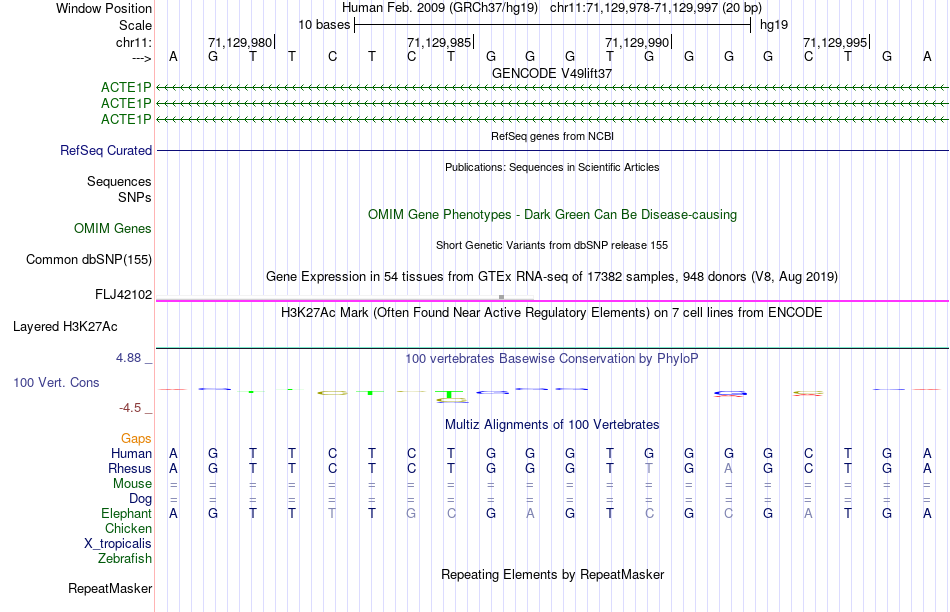Open the H3K27Ac Mark ENCODE track title
The height and width of the screenshot is (612, 950).
tap(552, 313)
